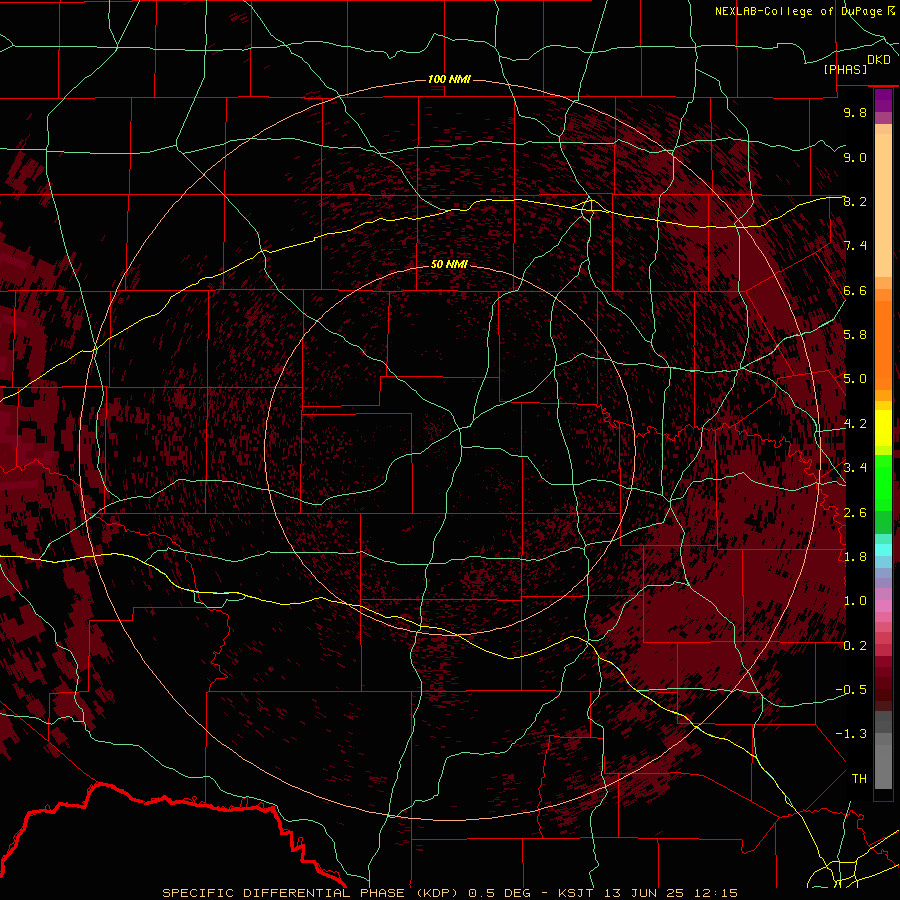The width and height of the screenshot is (900, 900).
Task: Click the -1.3 scale value
Action: click(x=851, y=734)
